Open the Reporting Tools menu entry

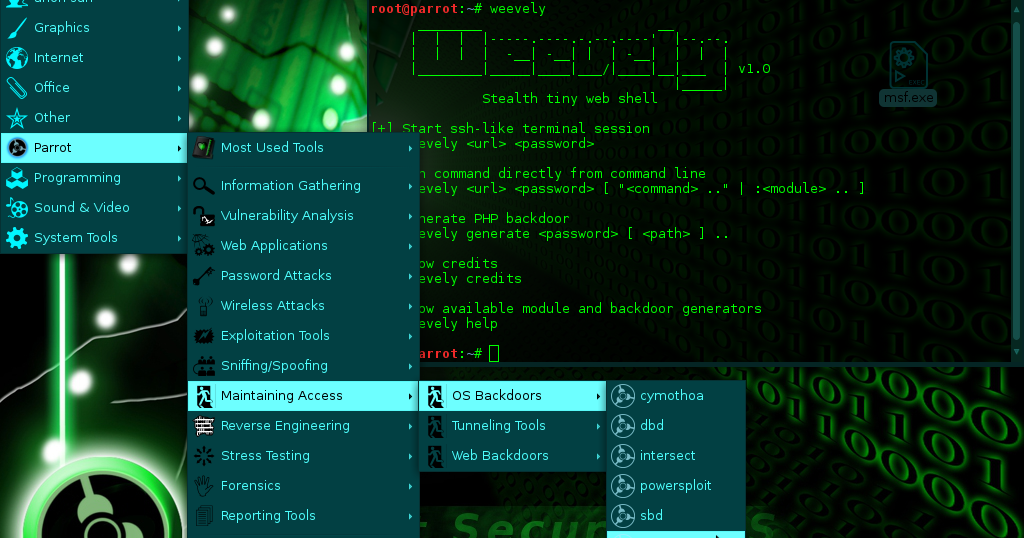coord(303,516)
